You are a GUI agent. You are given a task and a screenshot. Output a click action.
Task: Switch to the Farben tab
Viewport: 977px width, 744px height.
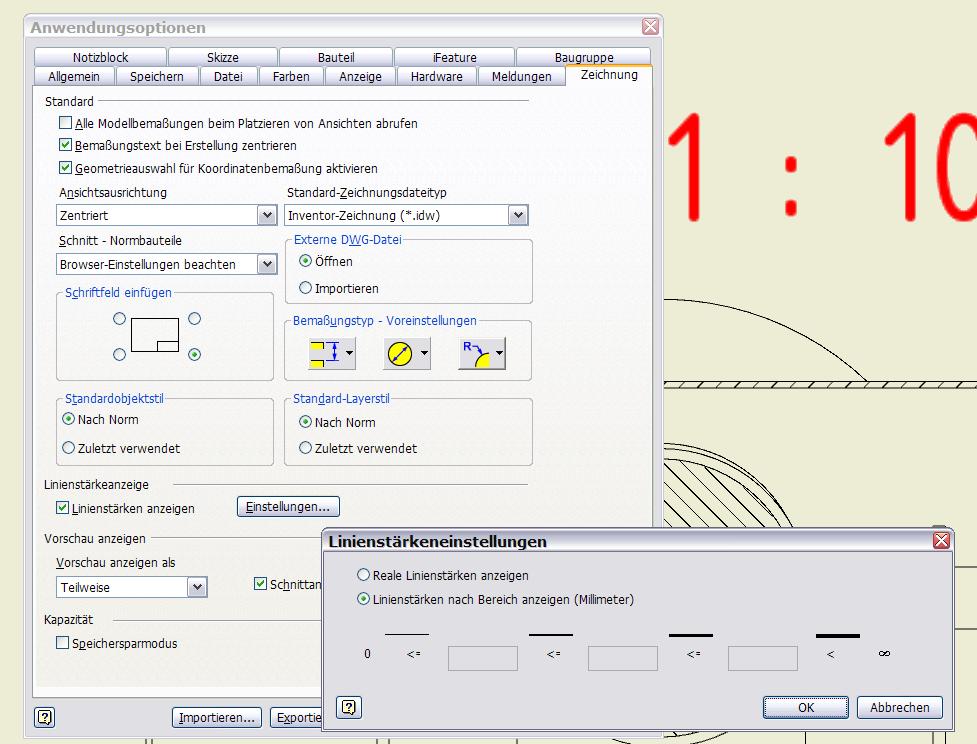click(291, 76)
